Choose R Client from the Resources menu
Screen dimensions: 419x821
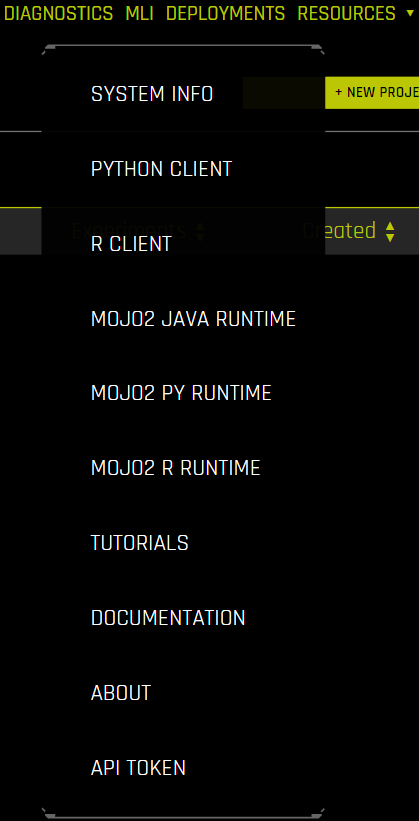pos(131,244)
